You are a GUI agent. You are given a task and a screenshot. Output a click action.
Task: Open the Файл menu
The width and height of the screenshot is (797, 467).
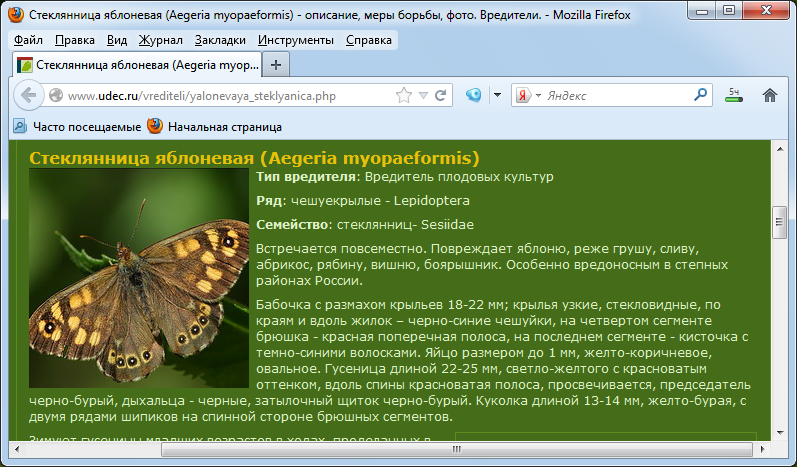pos(29,40)
